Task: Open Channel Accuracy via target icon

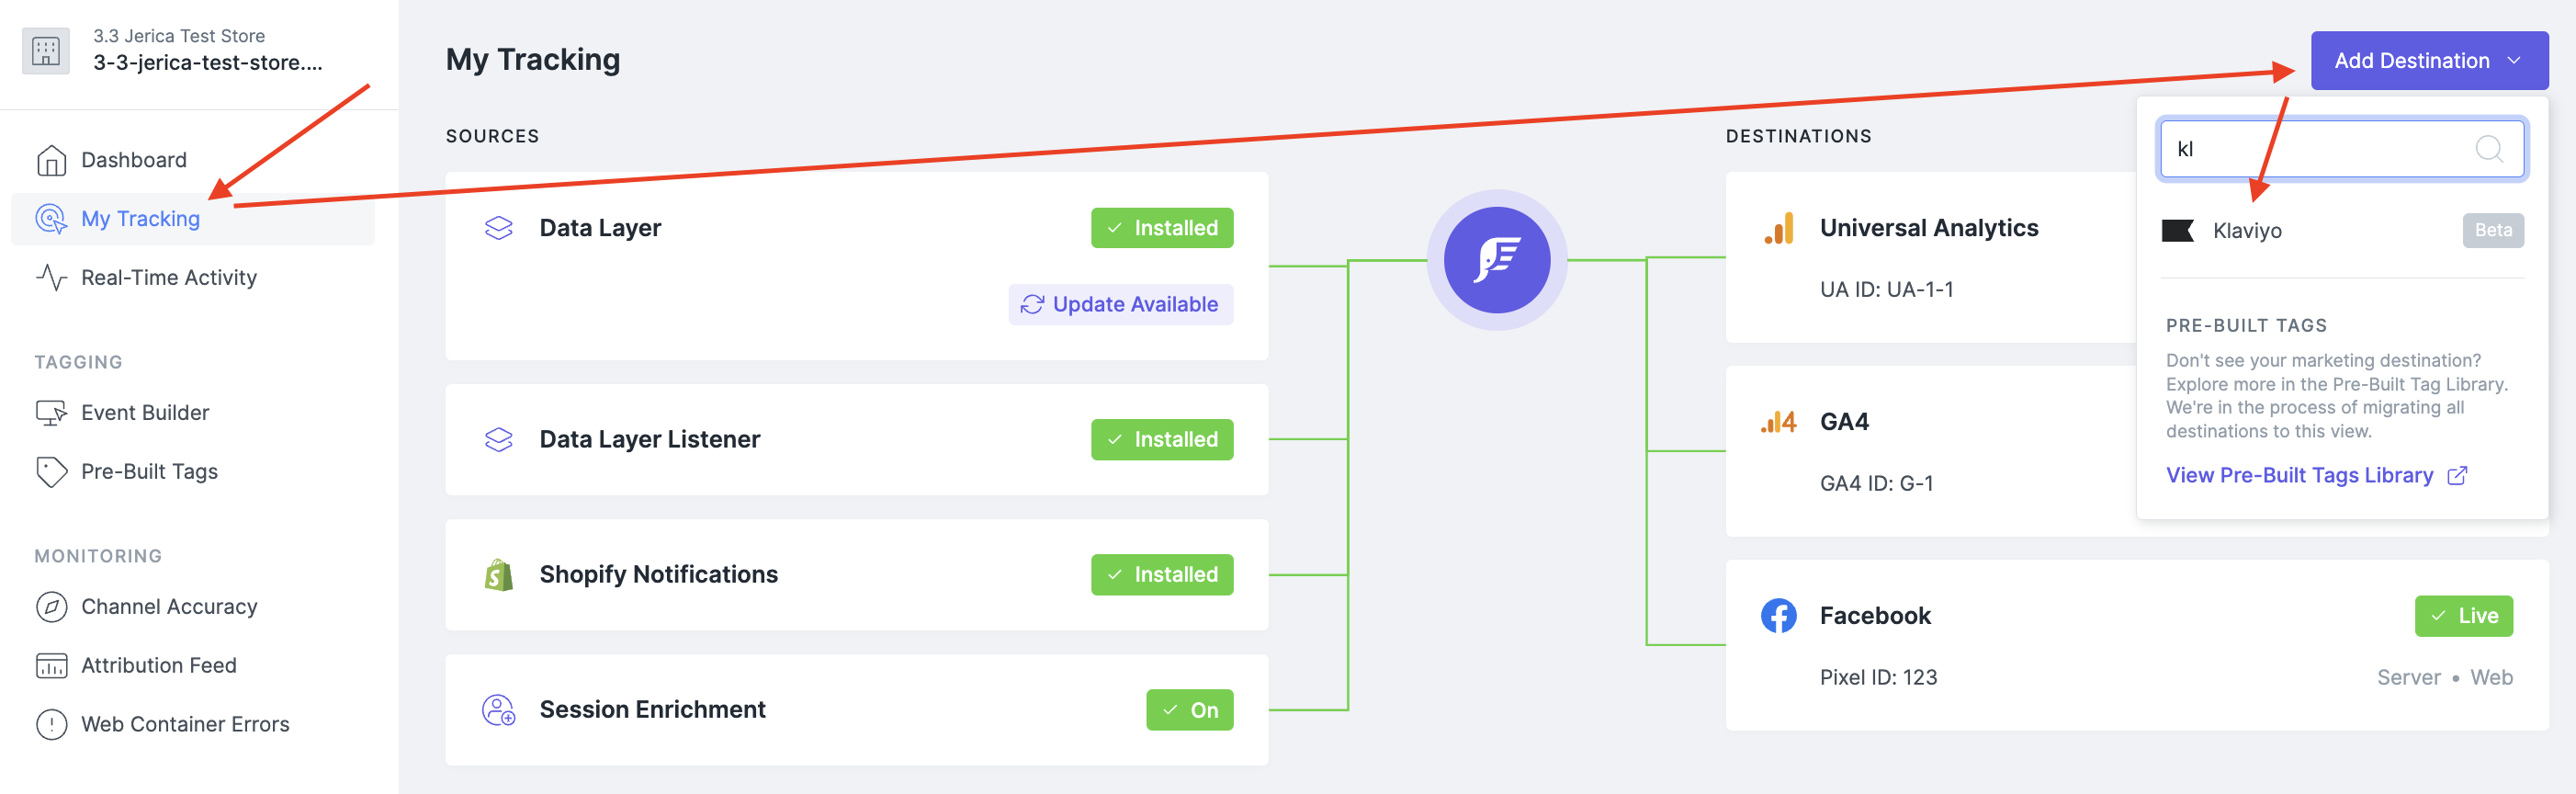Action: [51, 606]
